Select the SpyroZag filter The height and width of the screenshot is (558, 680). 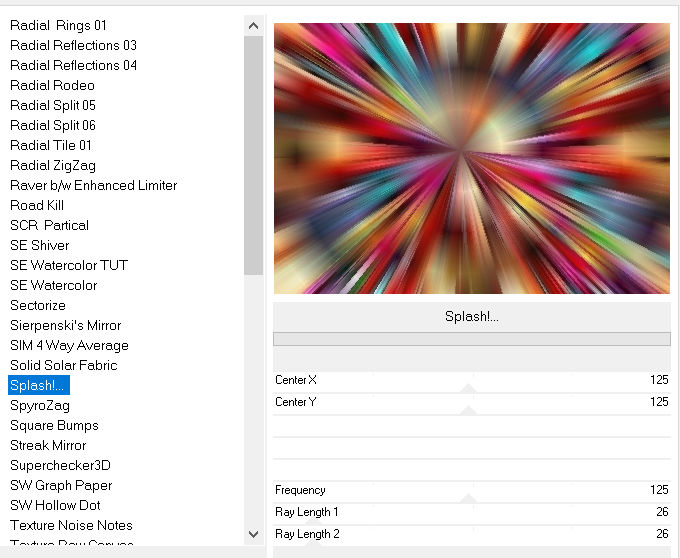coord(40,405)
